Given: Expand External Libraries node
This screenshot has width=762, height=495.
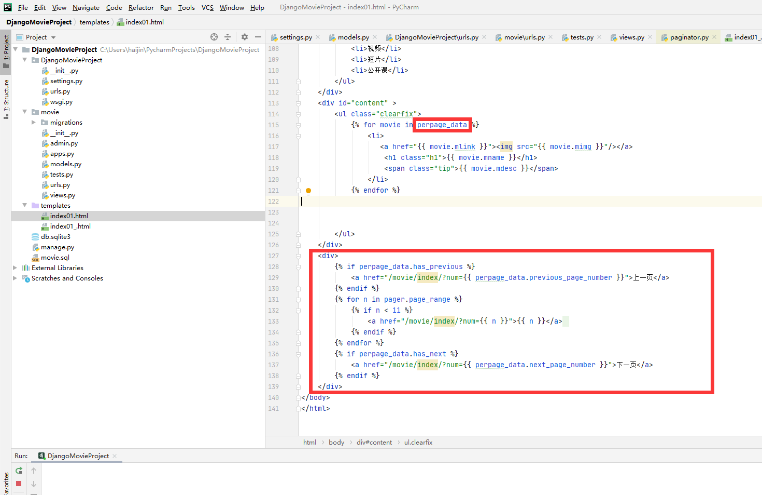Looking at the screenshot, I should coord(16,268).
